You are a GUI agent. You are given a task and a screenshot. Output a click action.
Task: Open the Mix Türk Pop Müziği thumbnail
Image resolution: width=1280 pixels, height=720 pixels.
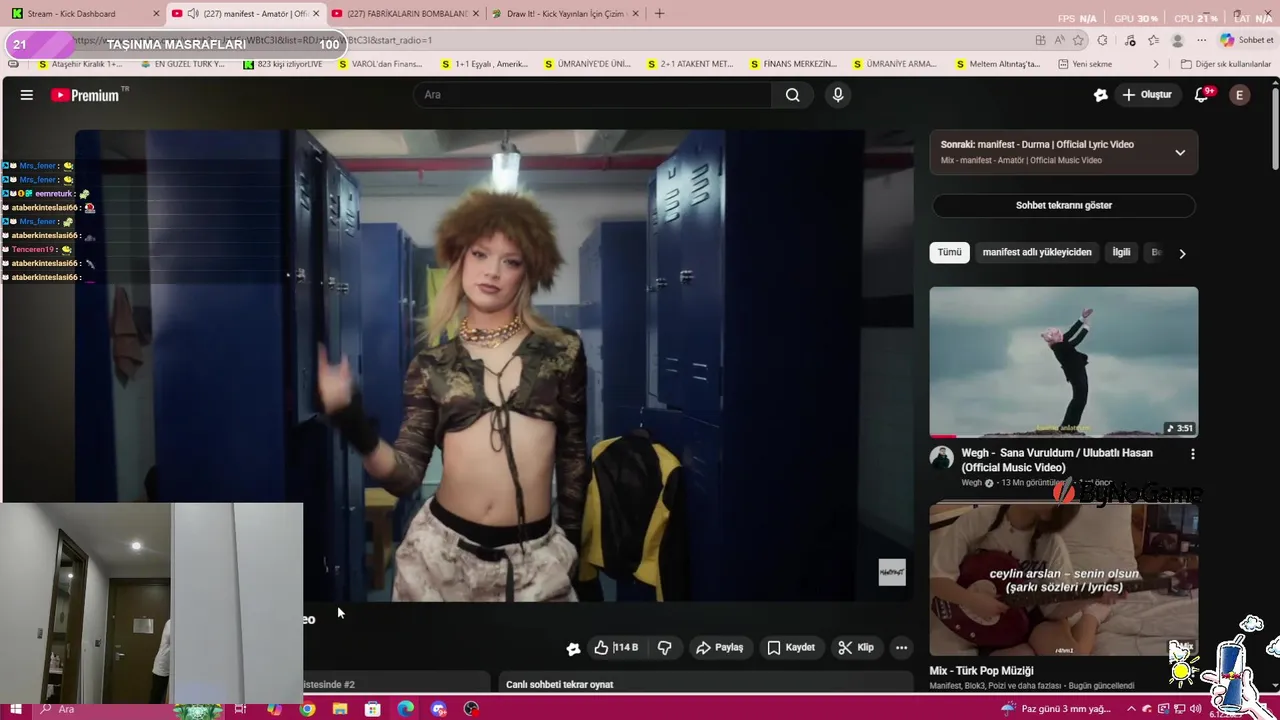click(1064, 579)
